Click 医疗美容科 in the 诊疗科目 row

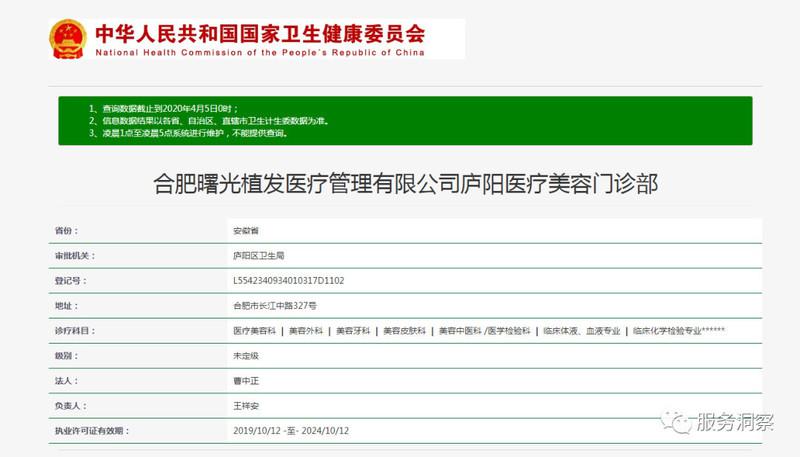(x=254, y=331)
